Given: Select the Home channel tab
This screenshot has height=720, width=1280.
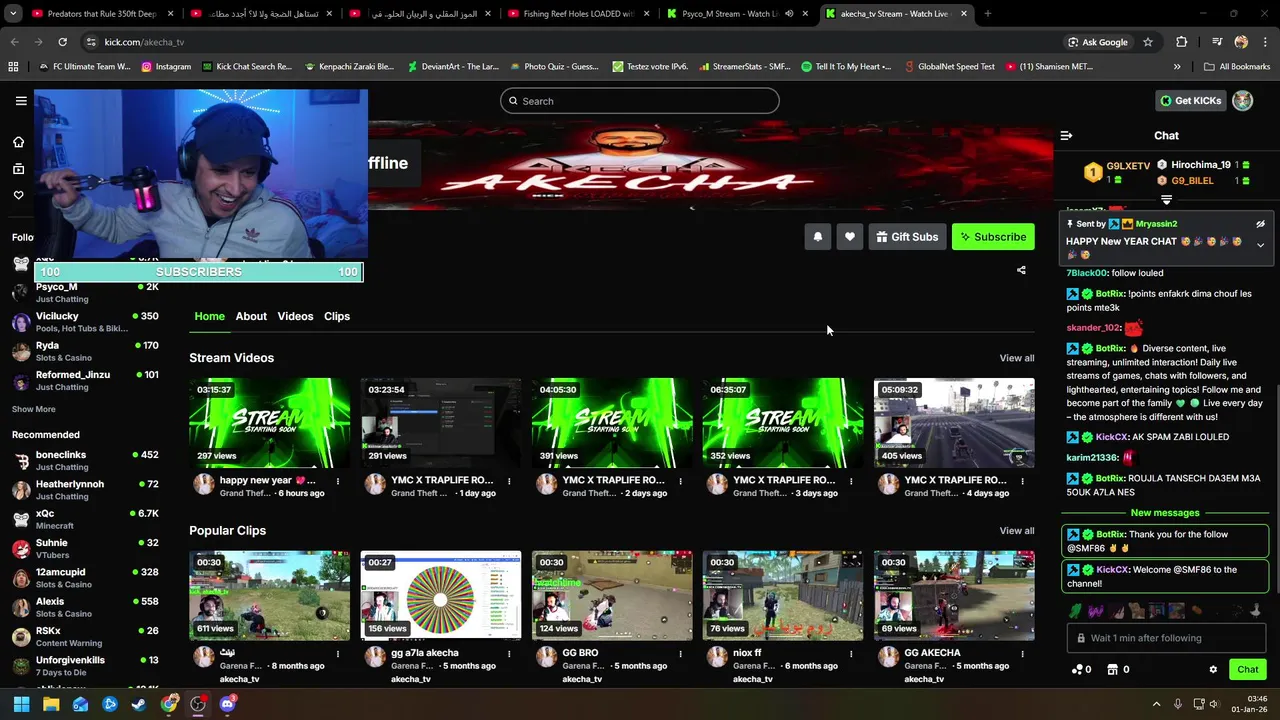Looking at the screenshot, I should click(209, 316).
